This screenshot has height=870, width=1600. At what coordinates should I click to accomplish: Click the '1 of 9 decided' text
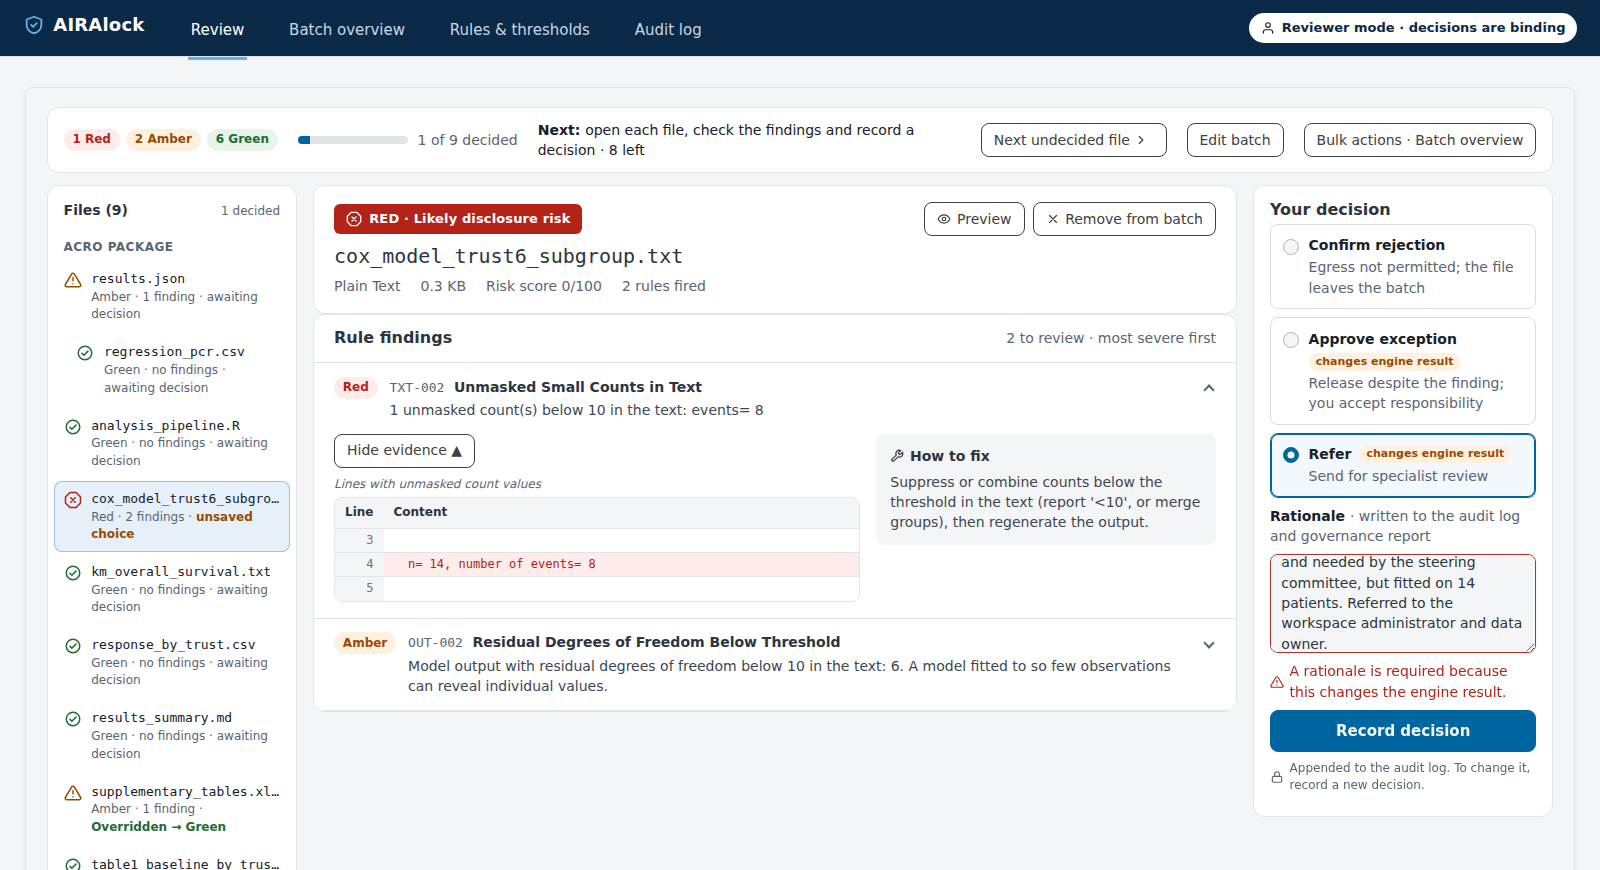(467, 140)
